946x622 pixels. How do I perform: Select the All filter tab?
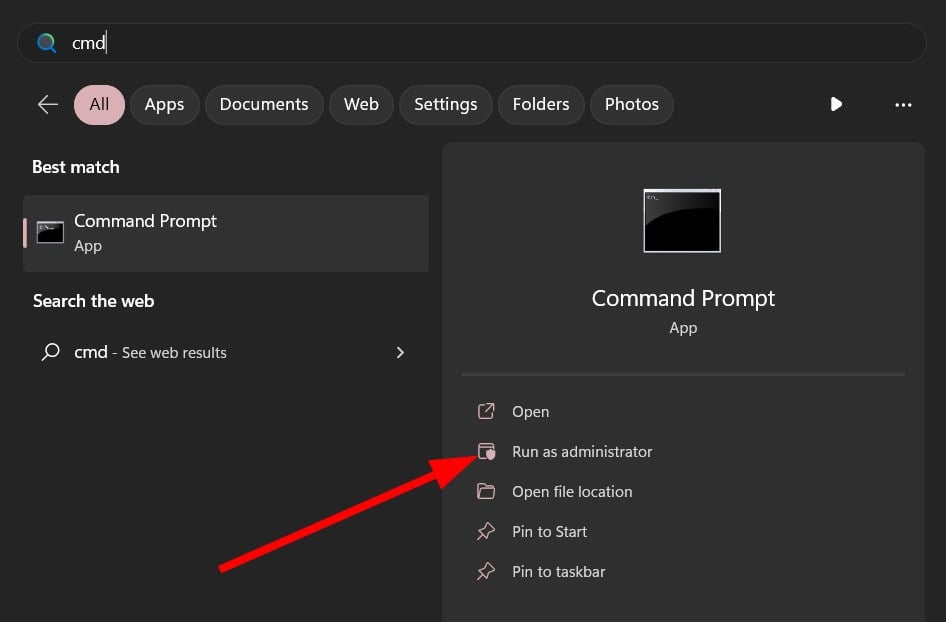click(99, 104)
